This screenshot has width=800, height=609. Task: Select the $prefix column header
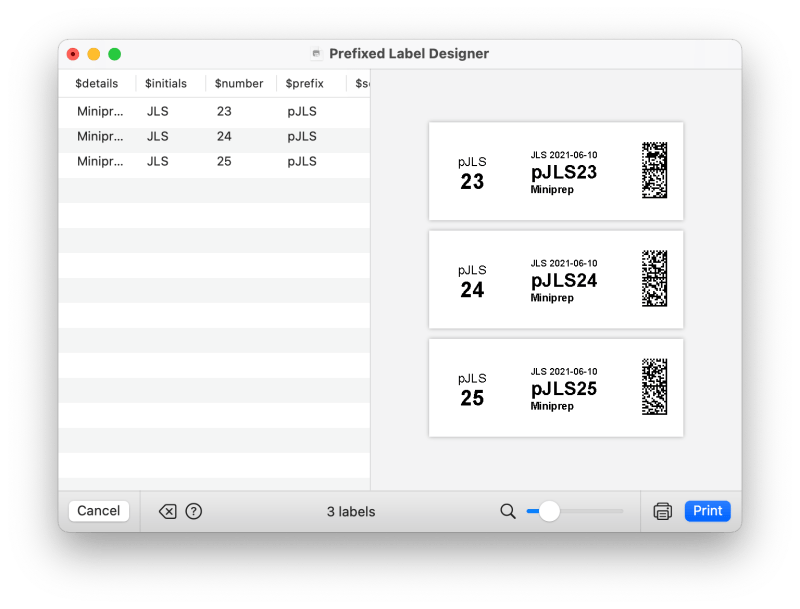[303, 83]
